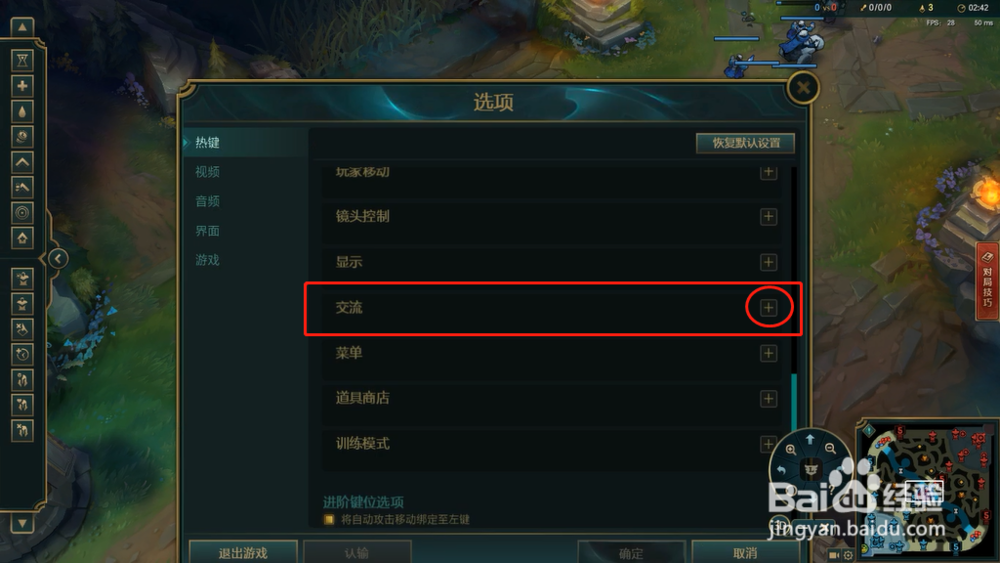
Task: Click the 退出游戏 button
Action: click(243, 552)
